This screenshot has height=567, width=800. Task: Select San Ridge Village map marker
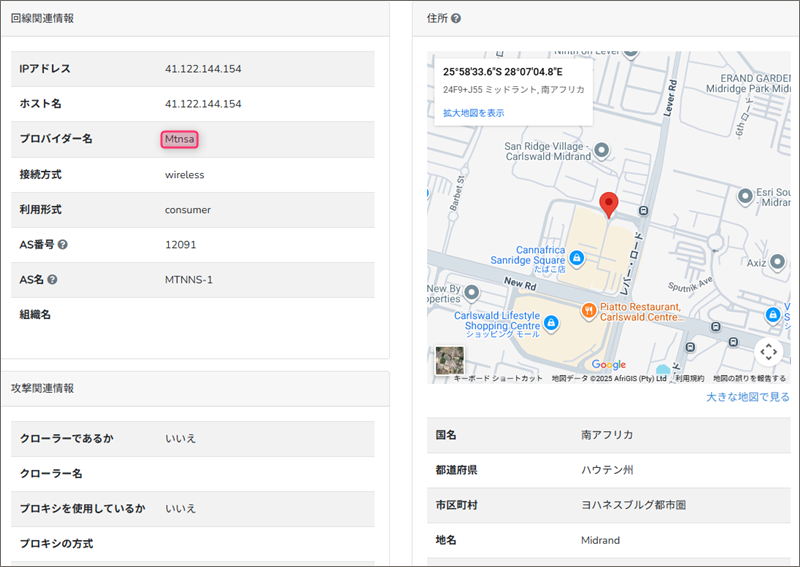(601, 151)
